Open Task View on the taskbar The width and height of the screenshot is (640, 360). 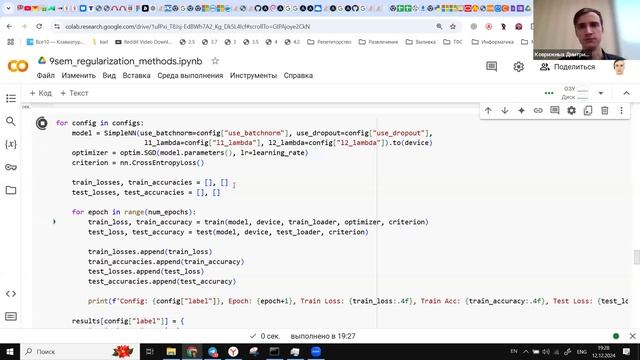click(150, 351)
